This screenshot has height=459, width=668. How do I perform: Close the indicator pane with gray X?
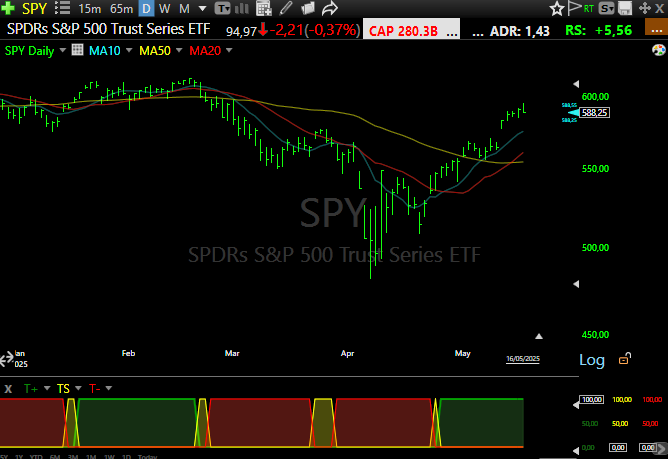8,389
